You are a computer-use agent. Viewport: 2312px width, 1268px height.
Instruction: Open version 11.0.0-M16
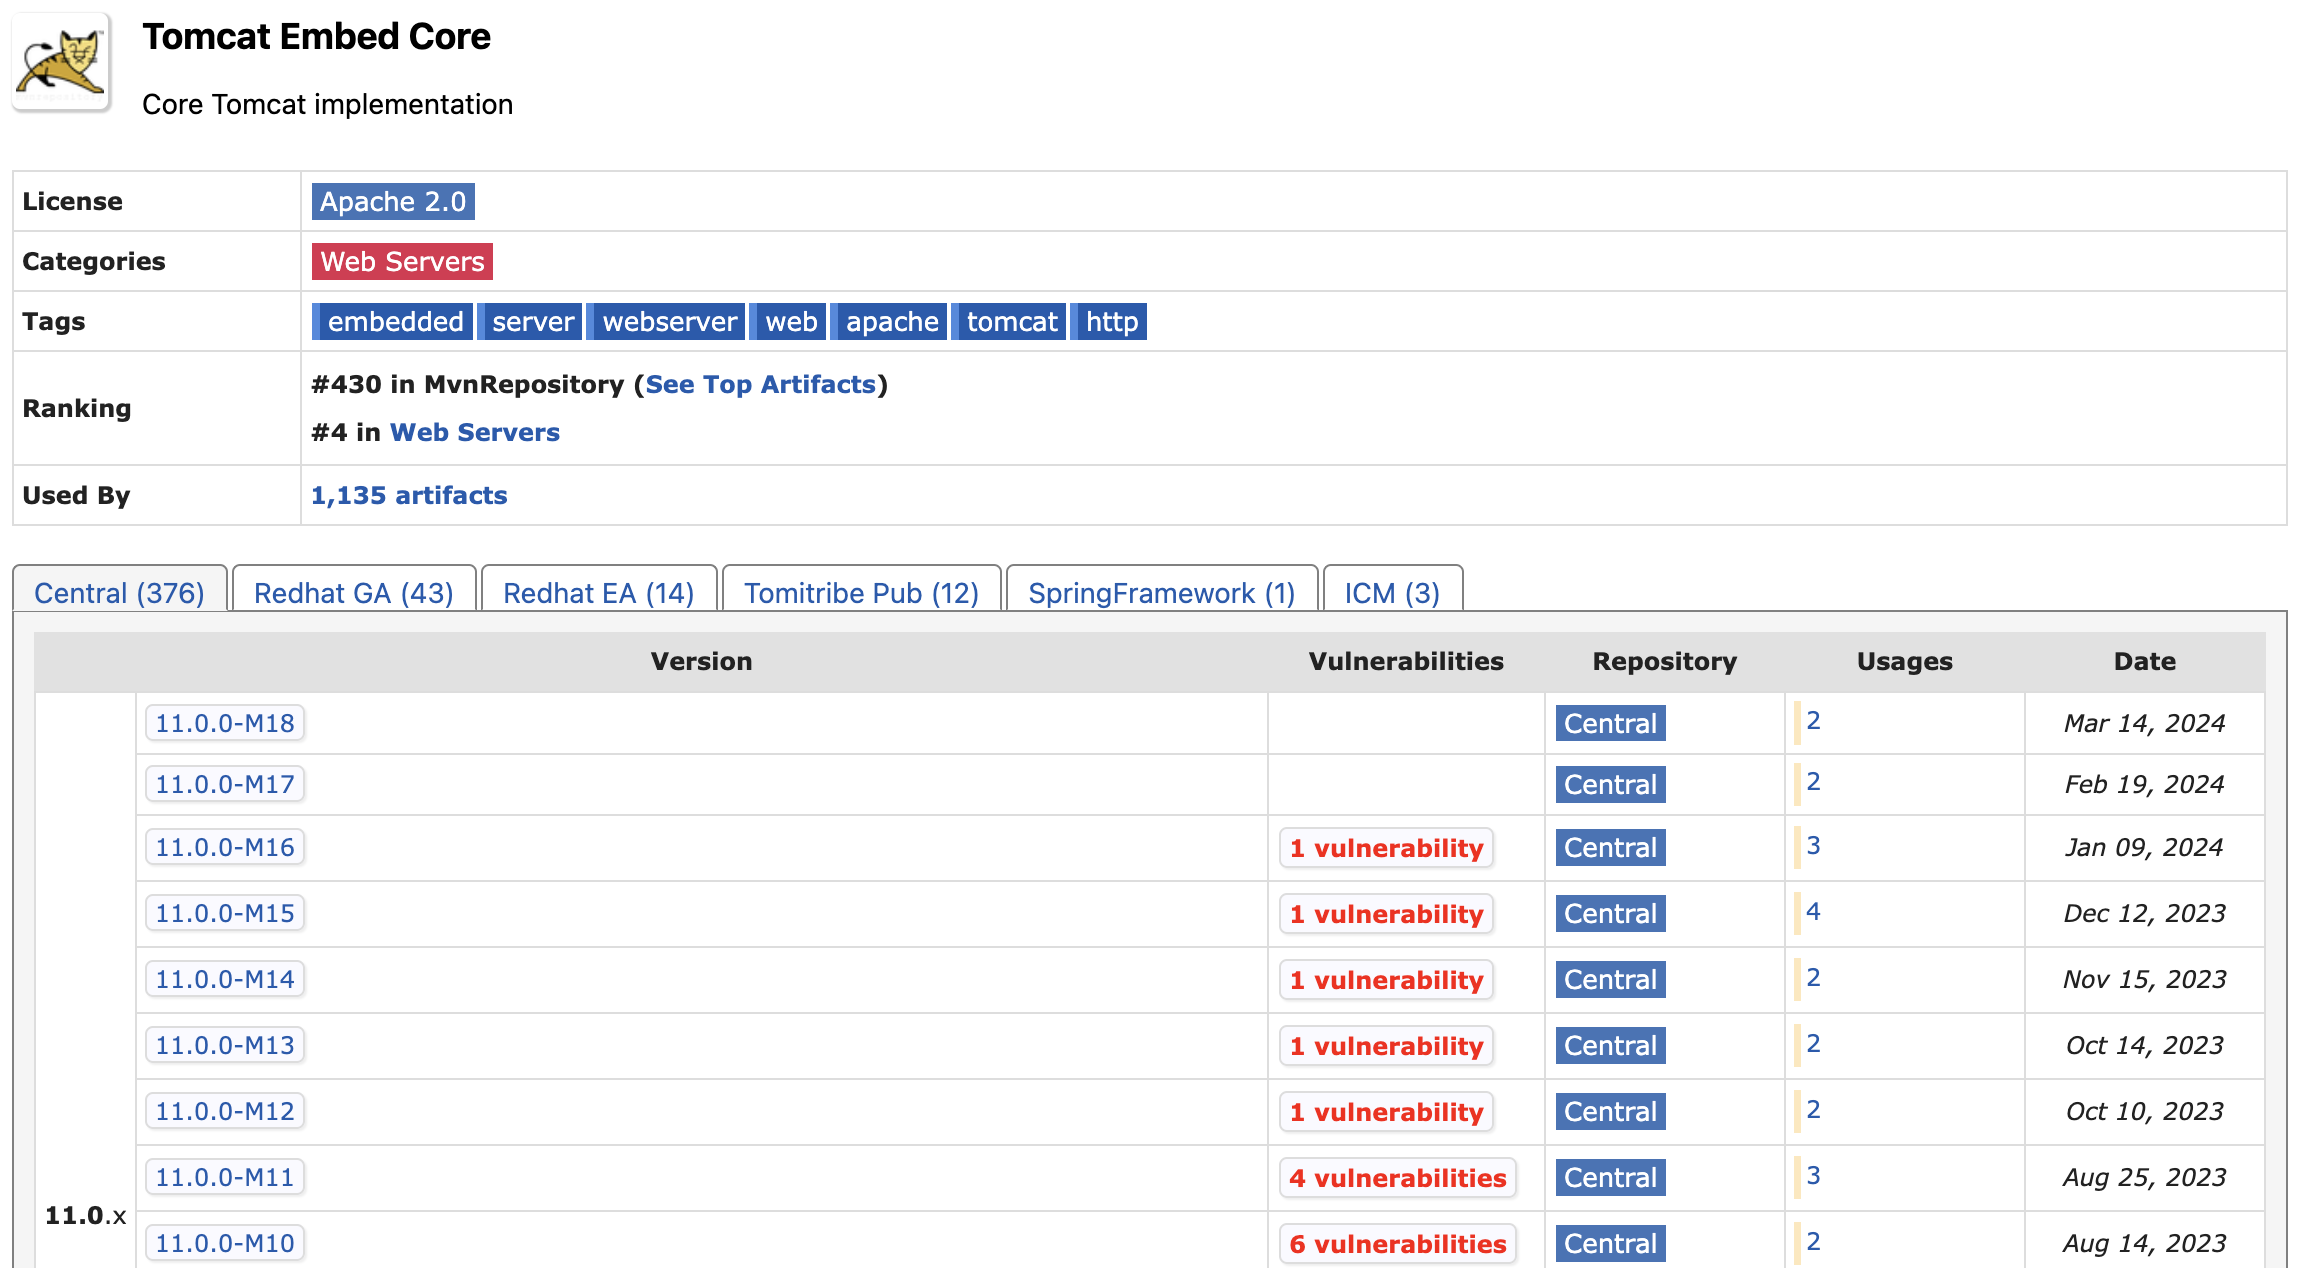(x=225, y=847)
